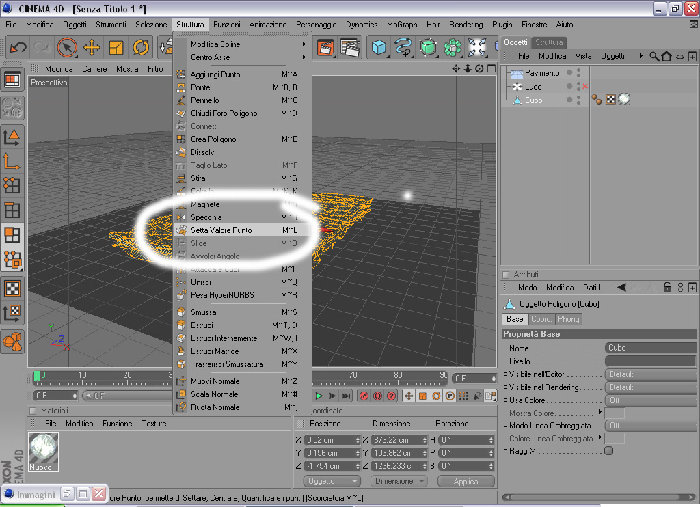Click the green Array modeling objects icon
The height and width of the screenshot is (507, 700).
tap(453, 47)
